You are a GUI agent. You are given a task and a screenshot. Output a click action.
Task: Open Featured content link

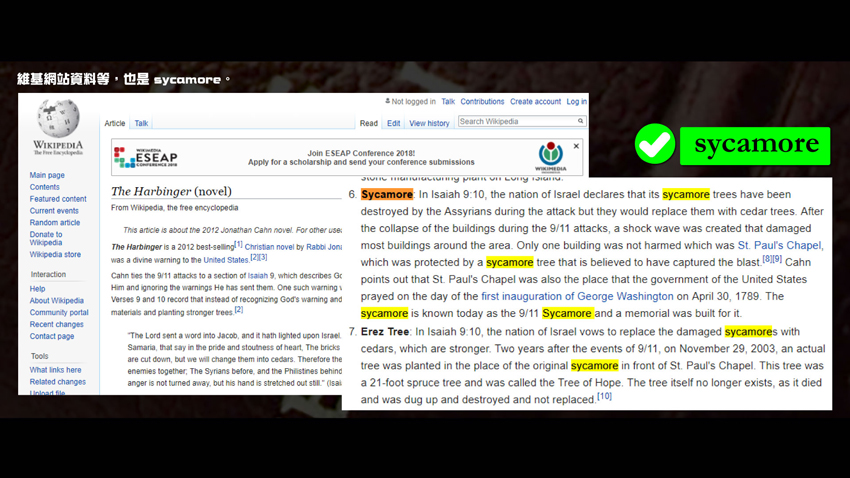click(58, 199)
